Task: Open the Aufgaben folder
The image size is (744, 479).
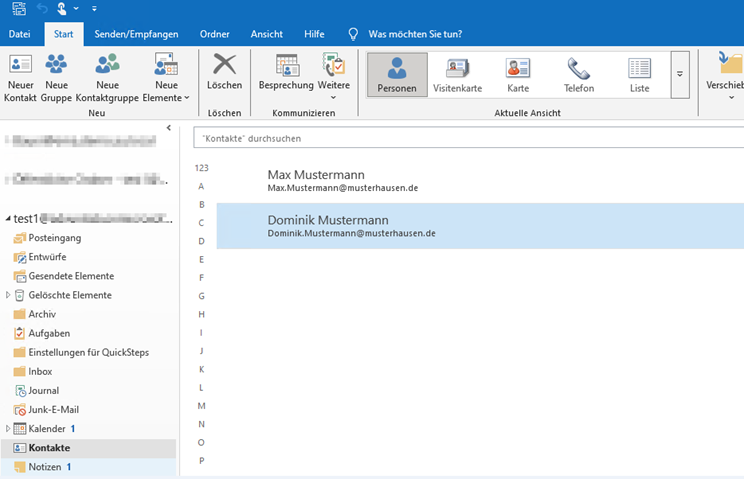Action: click(x=49, y=333)
